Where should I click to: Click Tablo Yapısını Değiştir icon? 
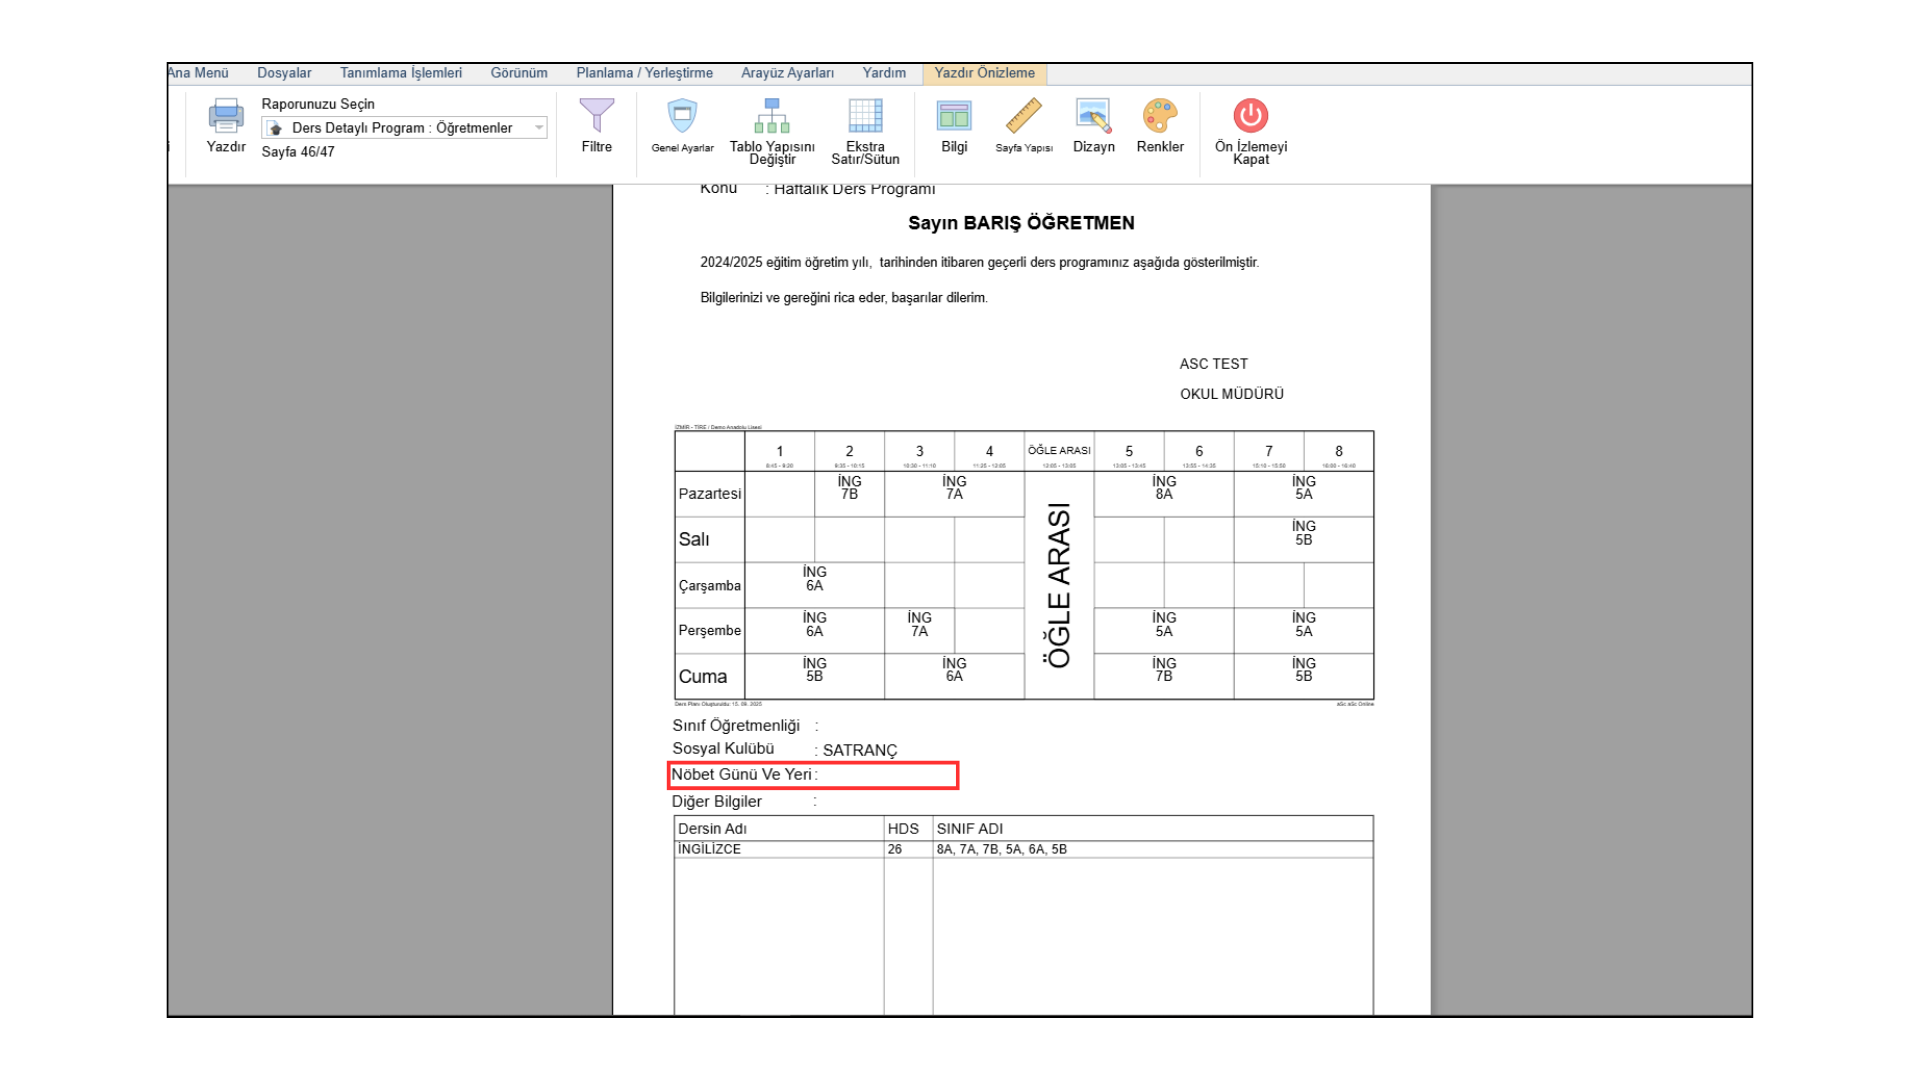point(771,117)
